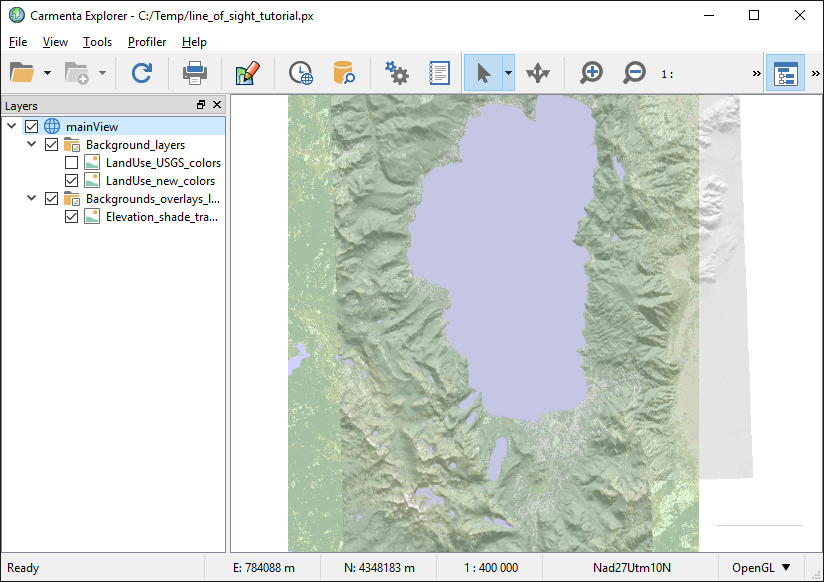Close the Layers panel
The image size is (824, 582).
(x=216, y=105)
